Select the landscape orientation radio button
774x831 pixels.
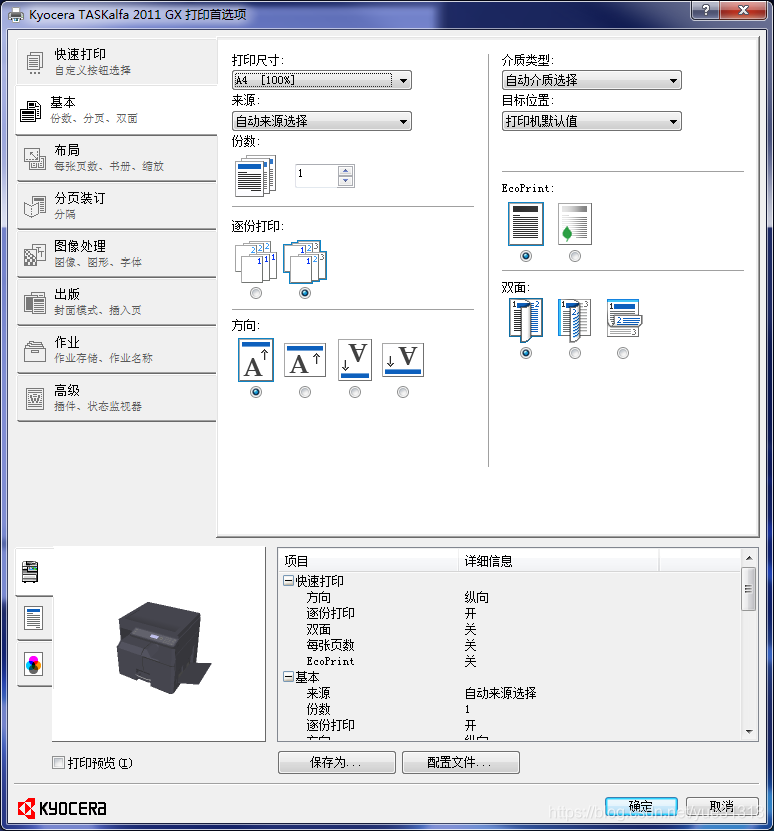click(305, 392)
